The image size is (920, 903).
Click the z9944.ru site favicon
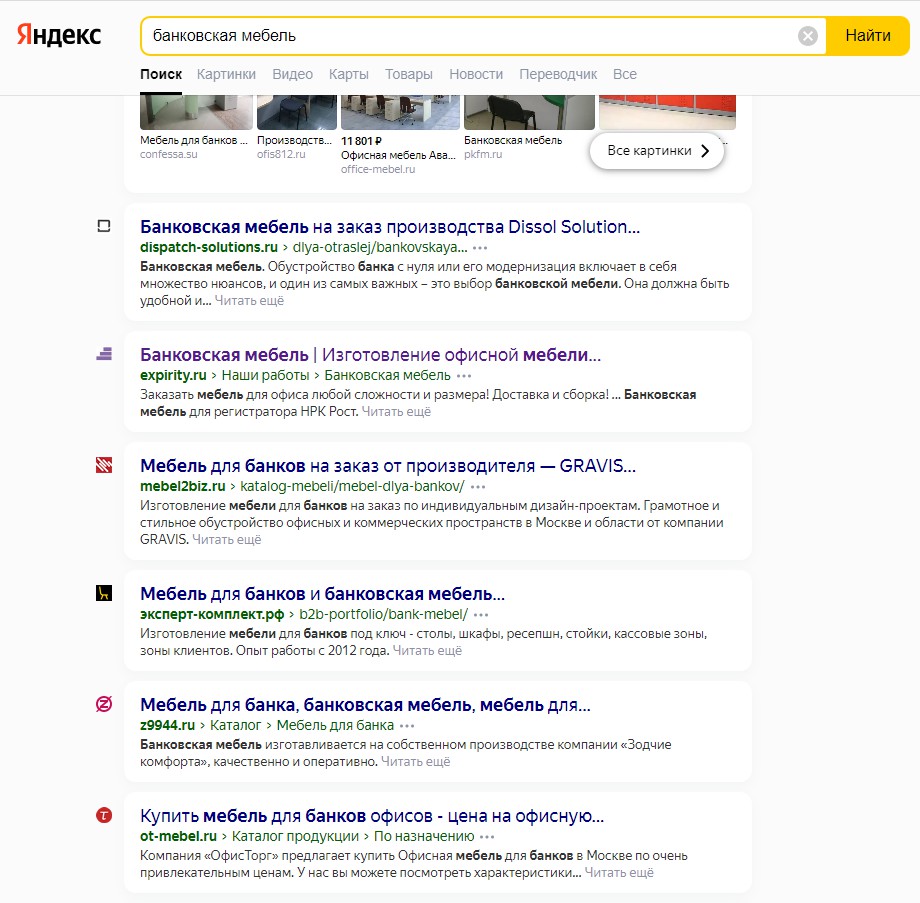tap(104, 704)
